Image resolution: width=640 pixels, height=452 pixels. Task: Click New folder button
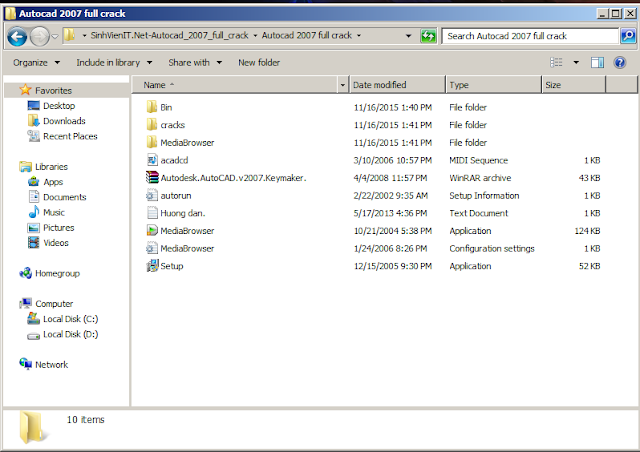pos(259,62)
